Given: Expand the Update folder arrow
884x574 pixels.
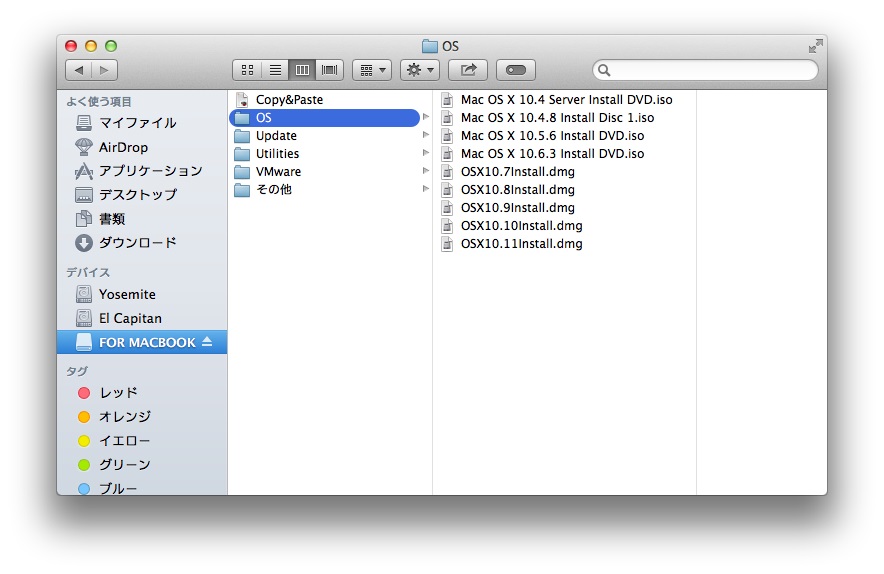Looking at the screenshot, I should (426, 135).
